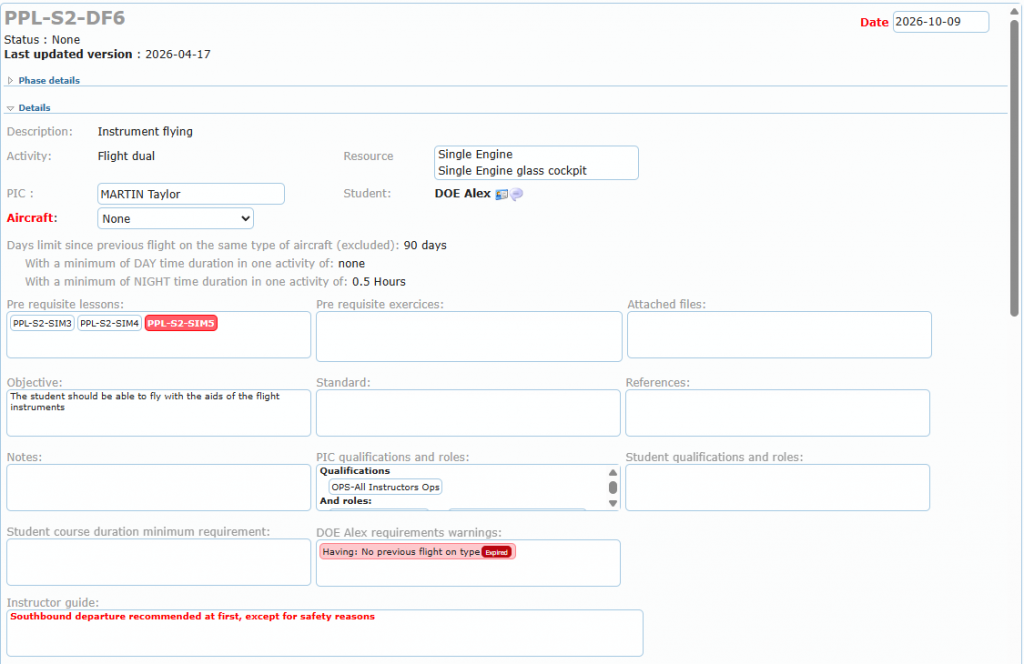Click the 'none' DAY duration value
The image size is (1024, 664).
coord(351,264)
